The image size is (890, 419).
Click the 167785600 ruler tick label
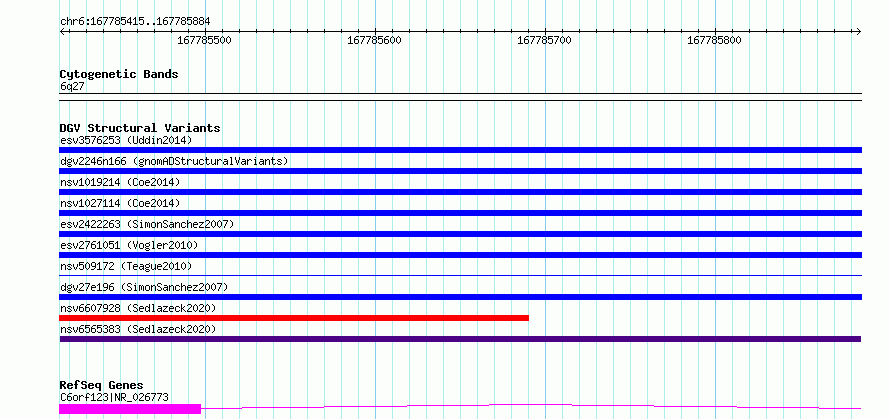tap(374, 40)
